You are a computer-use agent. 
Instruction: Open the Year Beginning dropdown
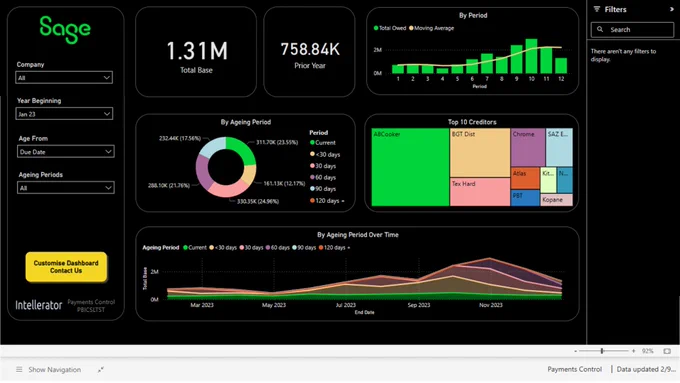[64, 114]
